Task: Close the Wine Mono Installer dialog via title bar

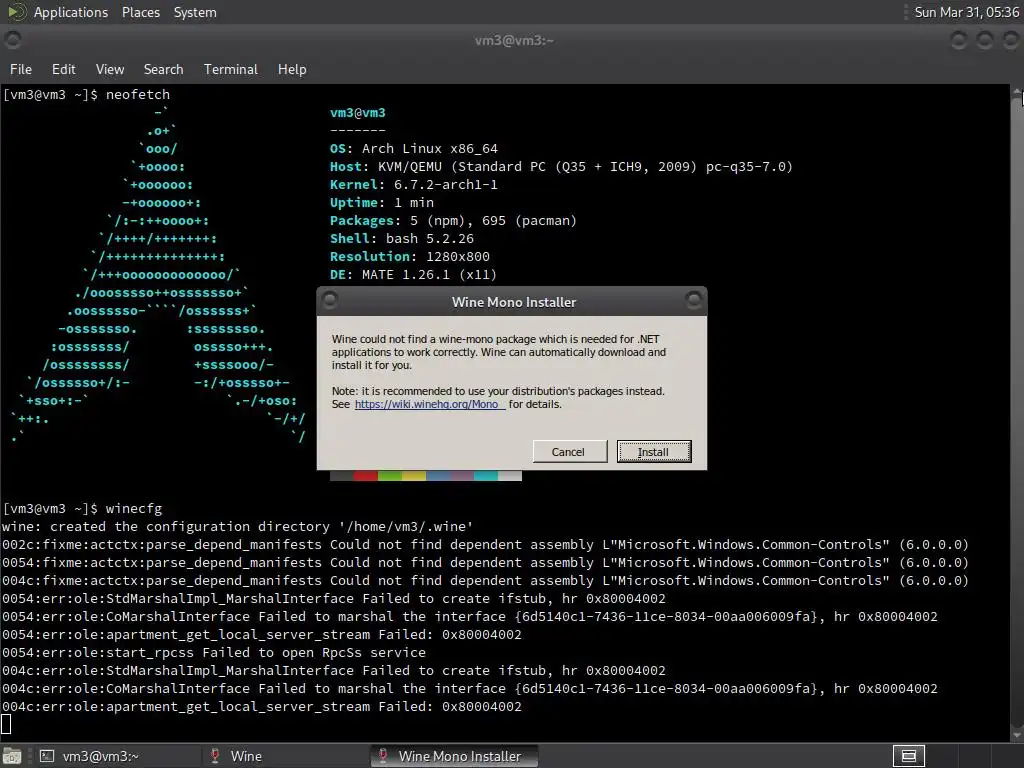Action: point(694,300)
